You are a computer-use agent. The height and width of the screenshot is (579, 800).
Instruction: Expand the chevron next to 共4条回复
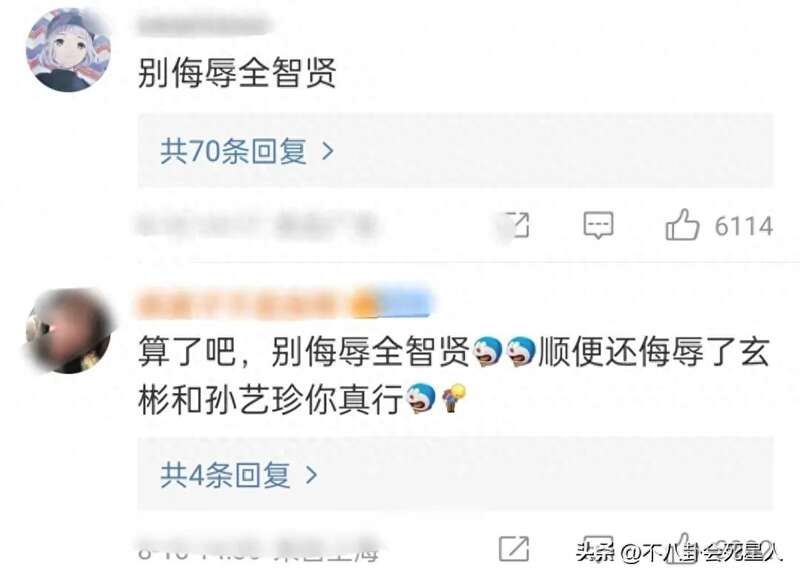tap(311, 475)
